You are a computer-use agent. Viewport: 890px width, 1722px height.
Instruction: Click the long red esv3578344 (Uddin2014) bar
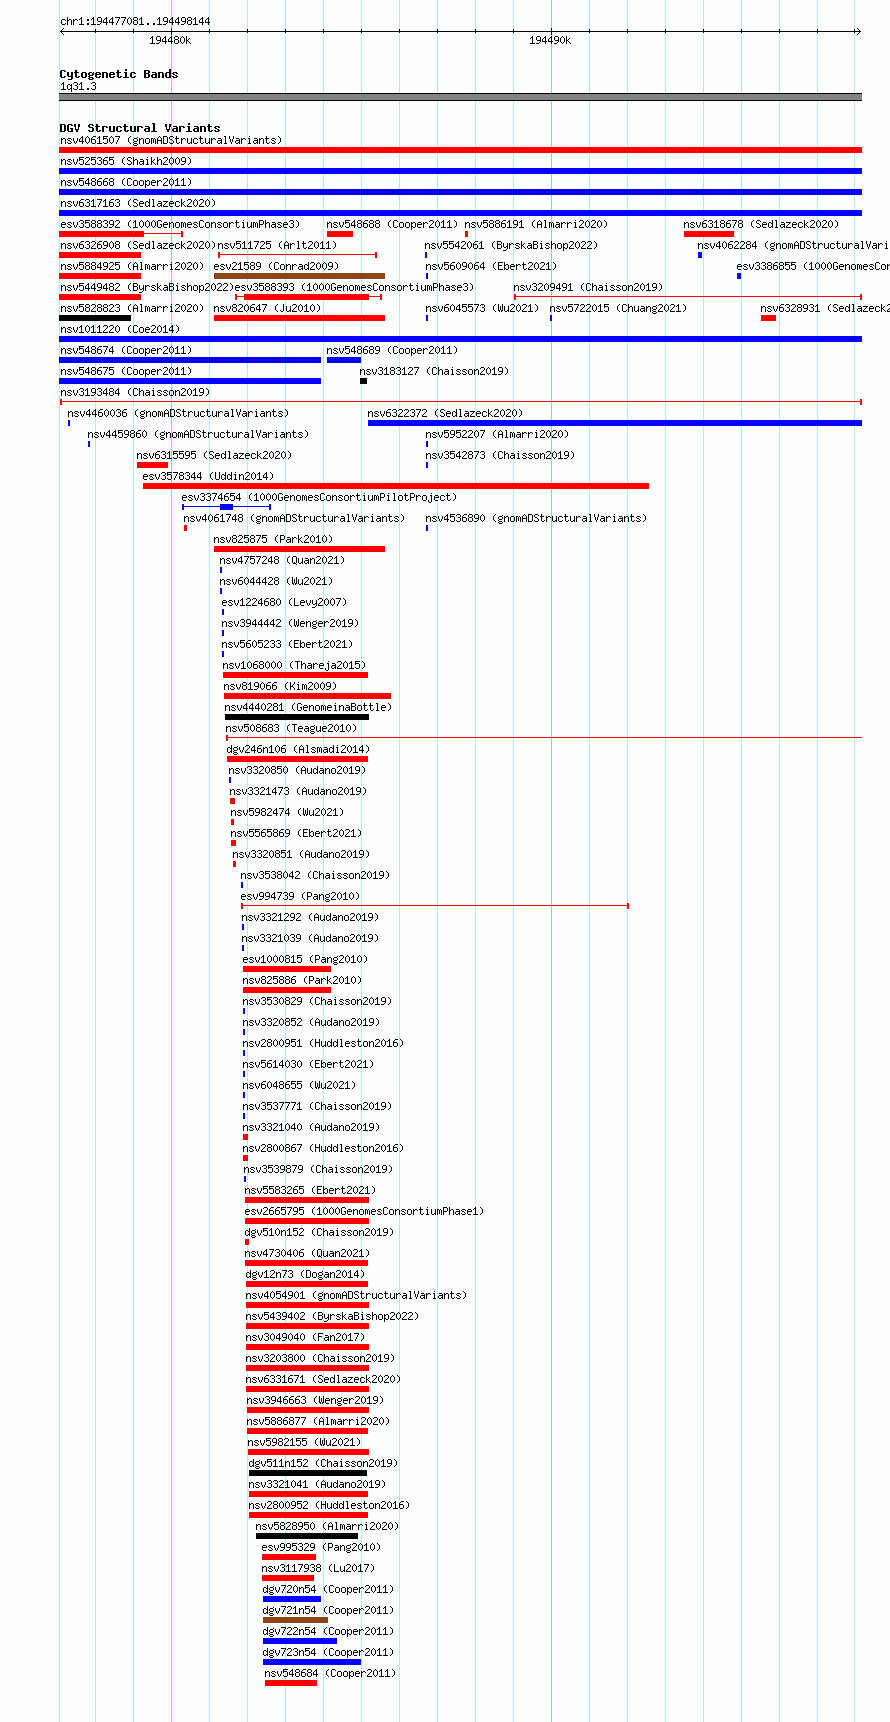click(396, 486)
